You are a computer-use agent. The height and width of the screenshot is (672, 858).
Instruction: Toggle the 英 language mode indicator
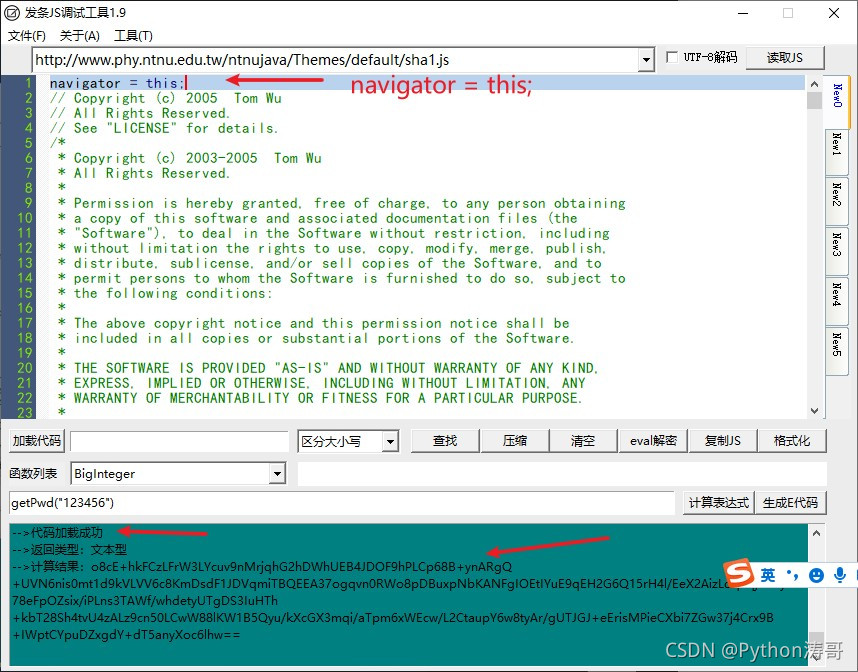coord(768,575)
